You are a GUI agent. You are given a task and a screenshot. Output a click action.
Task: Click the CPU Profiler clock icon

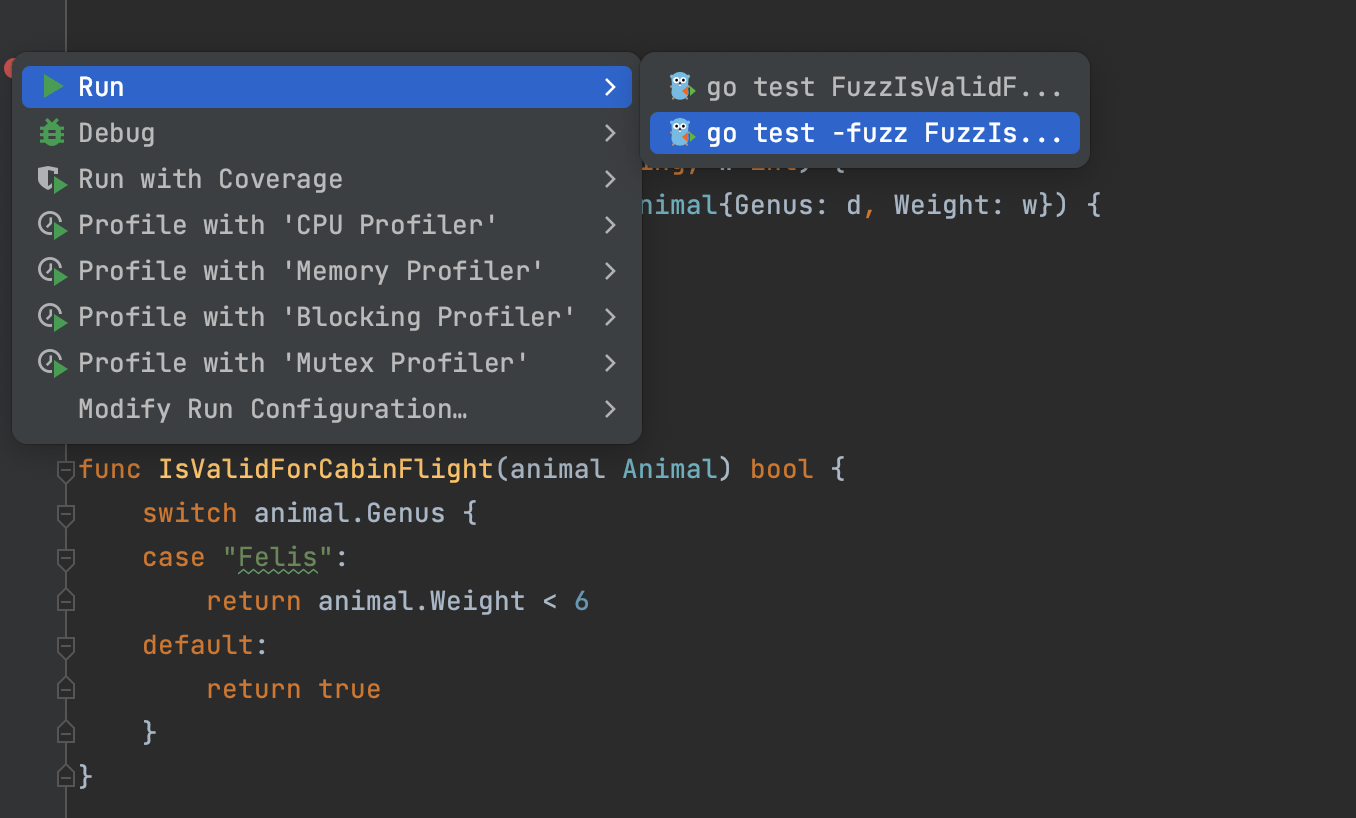(x=51, y=224)
